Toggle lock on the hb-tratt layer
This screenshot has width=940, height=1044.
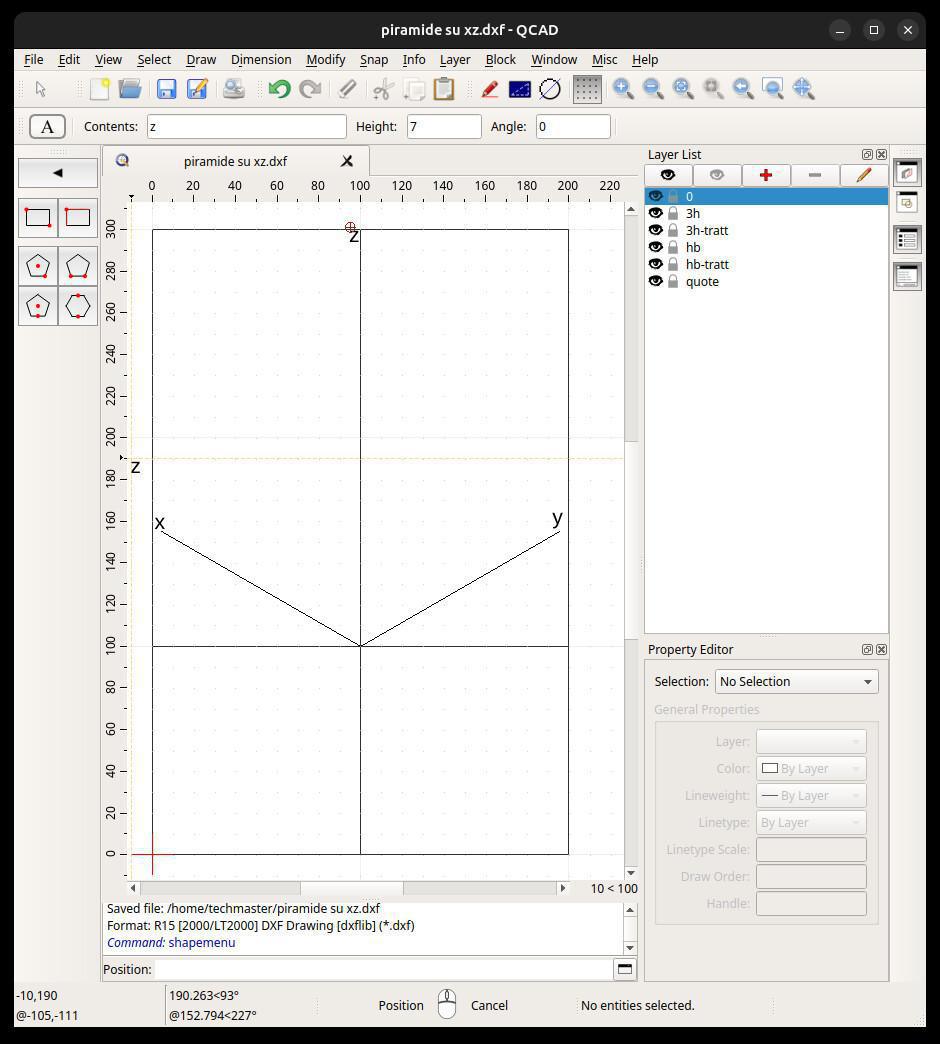[673, 264]
